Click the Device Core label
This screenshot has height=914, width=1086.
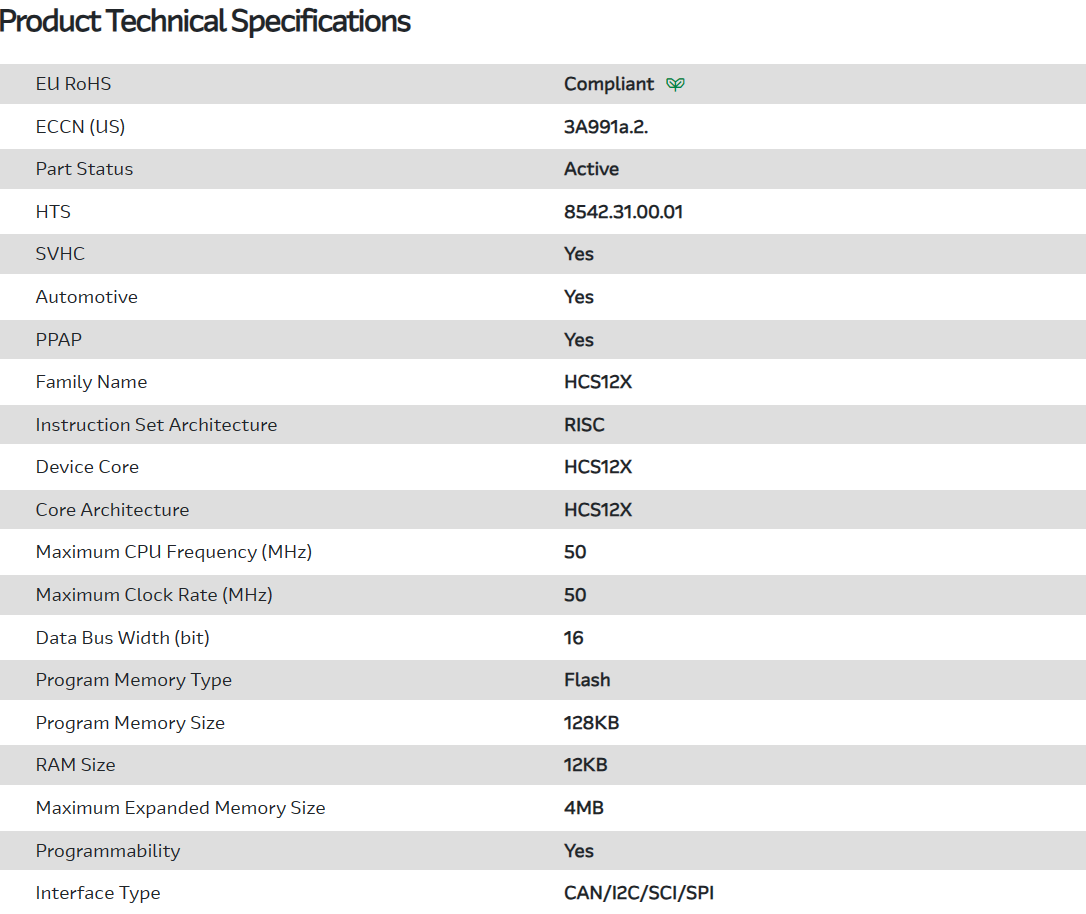pos(87,467)
